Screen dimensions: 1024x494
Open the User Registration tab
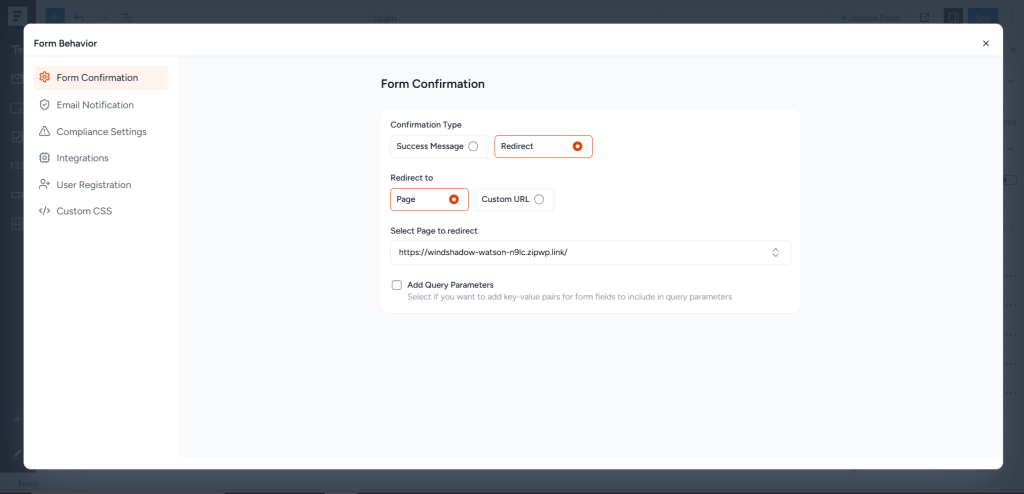pos(93,185)
